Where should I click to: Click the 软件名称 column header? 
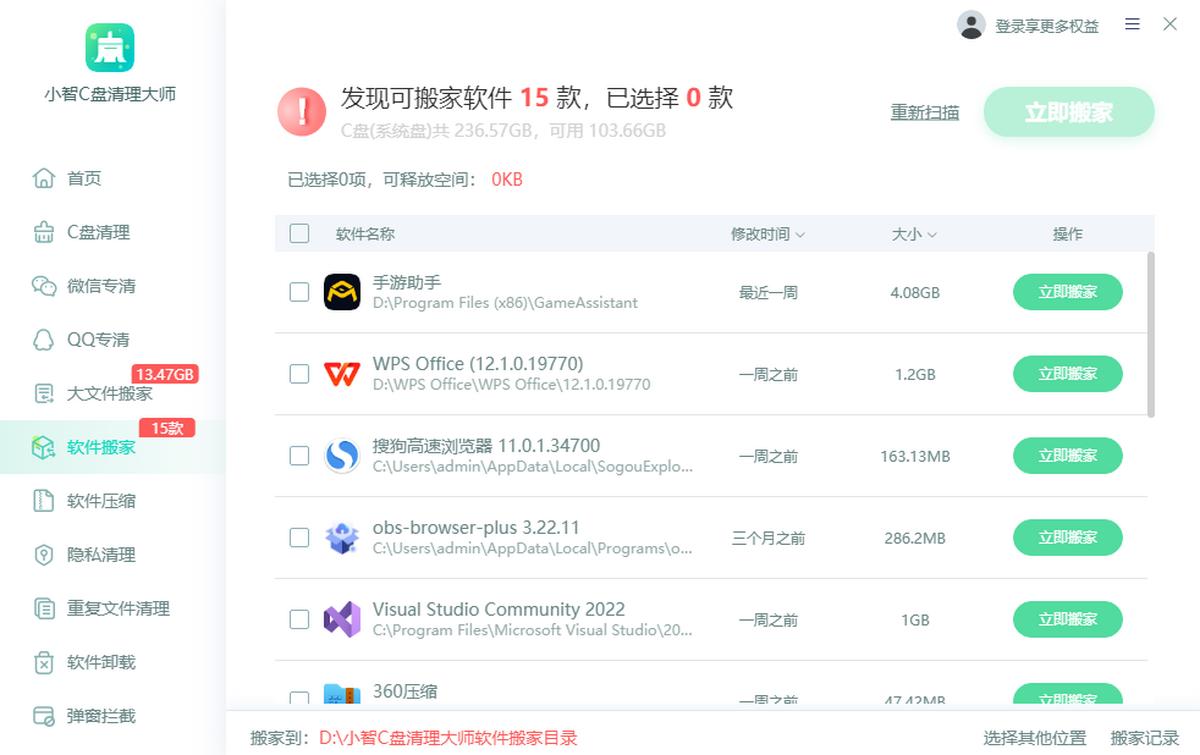[365, 234]
